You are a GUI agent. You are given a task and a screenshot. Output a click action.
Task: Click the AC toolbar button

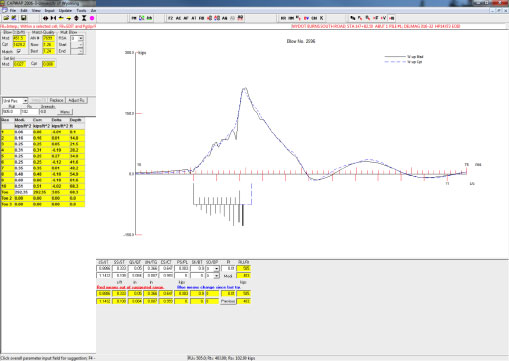tap(178, 18)
